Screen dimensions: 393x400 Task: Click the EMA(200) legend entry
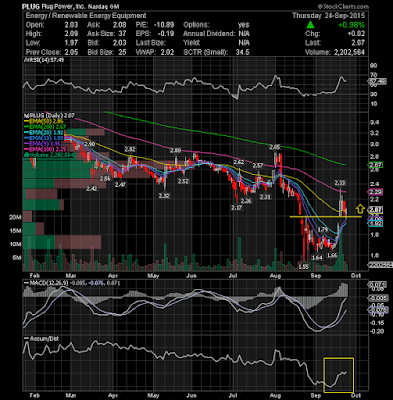(x=46, y=127)
